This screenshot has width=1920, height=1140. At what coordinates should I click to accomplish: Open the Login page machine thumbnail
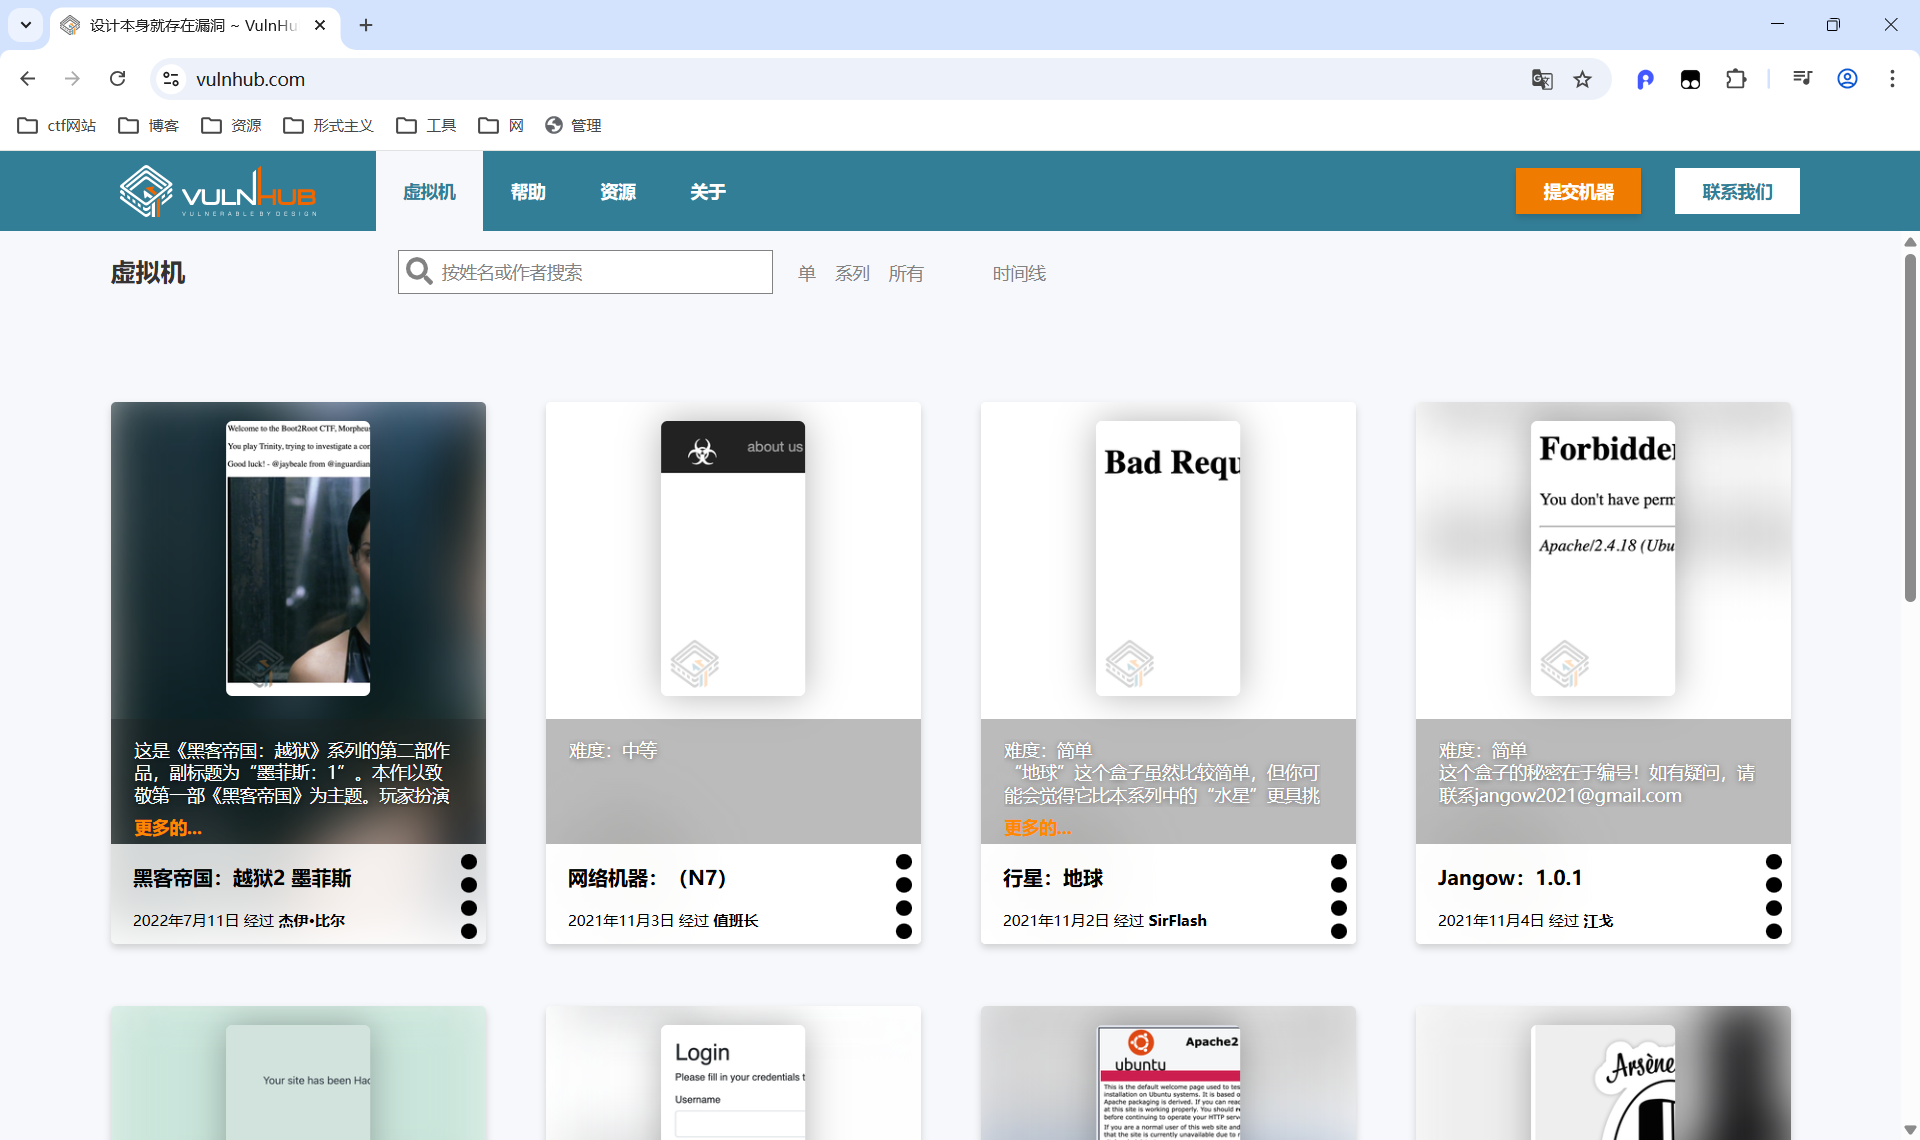[733, 1082]
